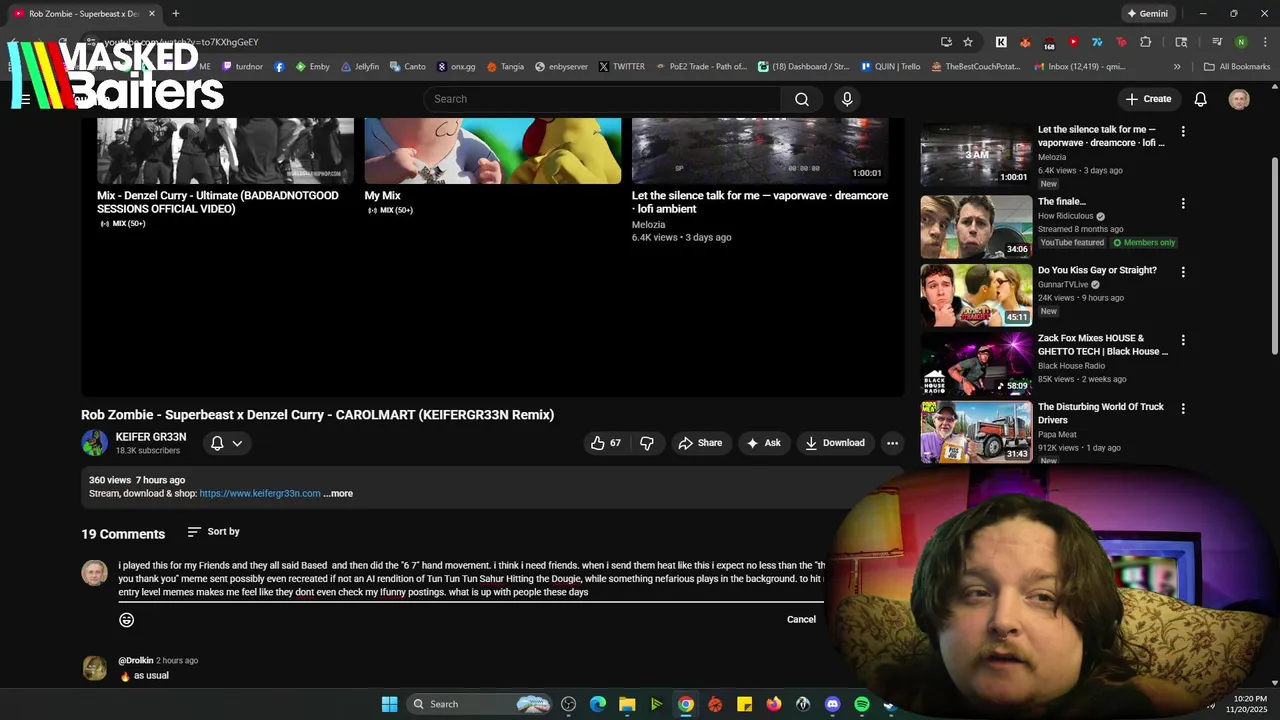Switch to Rob Zombie Superbeast tab

click(x=84, y=13)
